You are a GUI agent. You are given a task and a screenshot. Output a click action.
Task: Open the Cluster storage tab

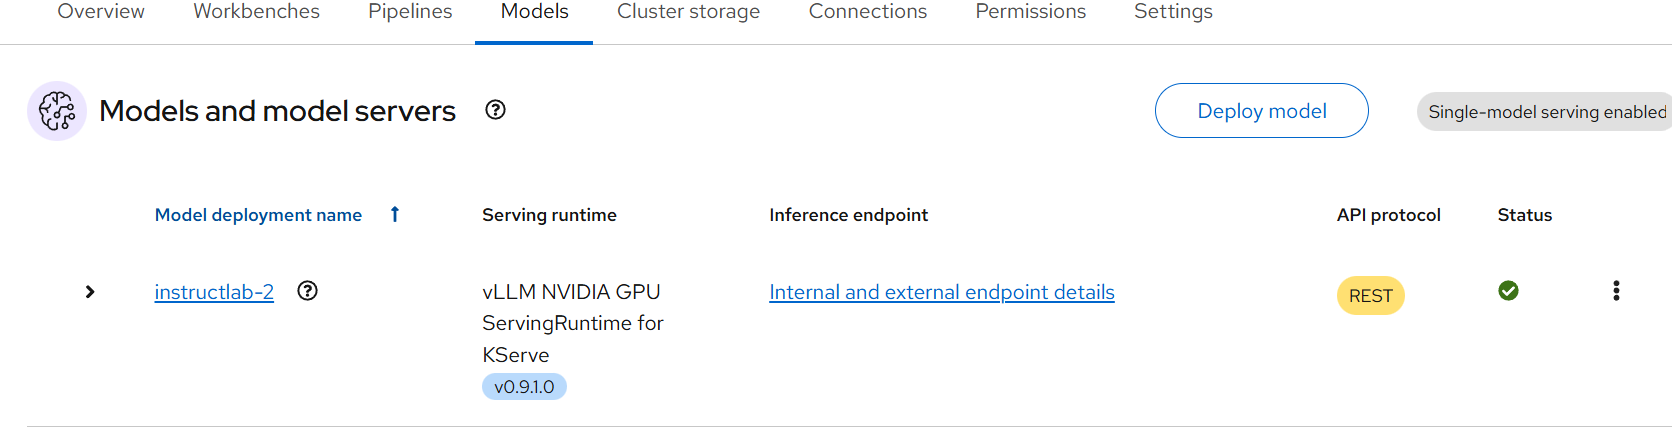[x=688, y=12]
